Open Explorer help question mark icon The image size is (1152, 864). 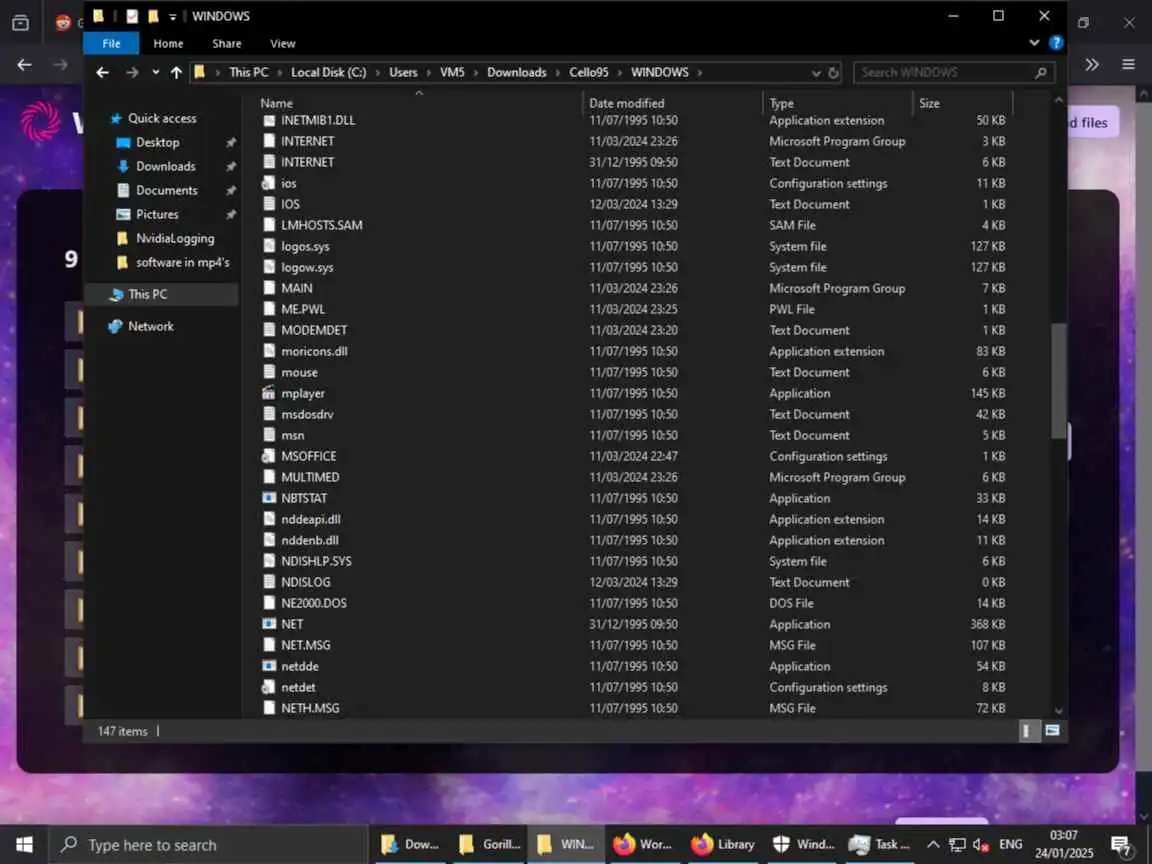tap(1056, 43)
